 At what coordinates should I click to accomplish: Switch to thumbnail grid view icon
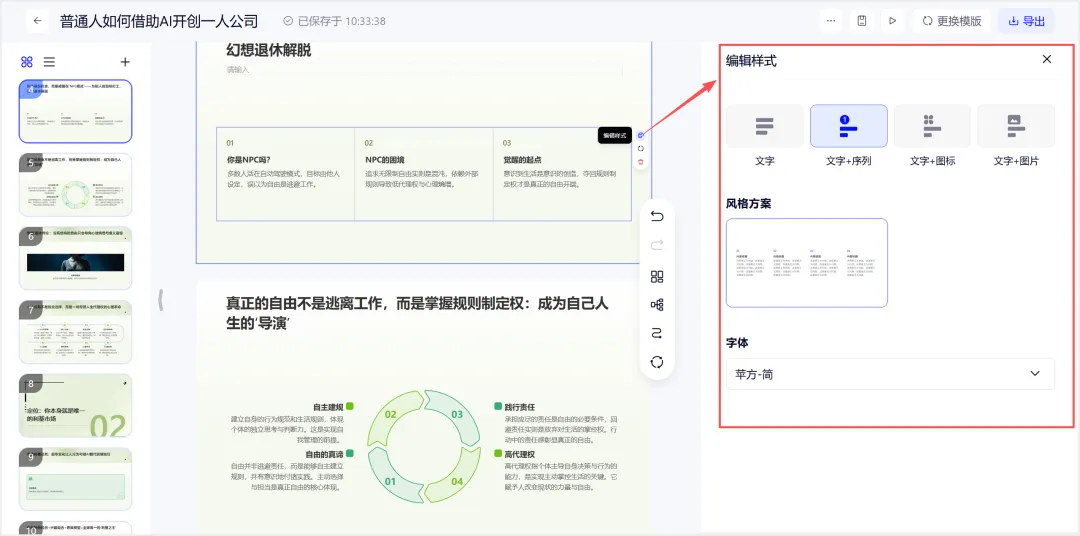tap(27, 62)
